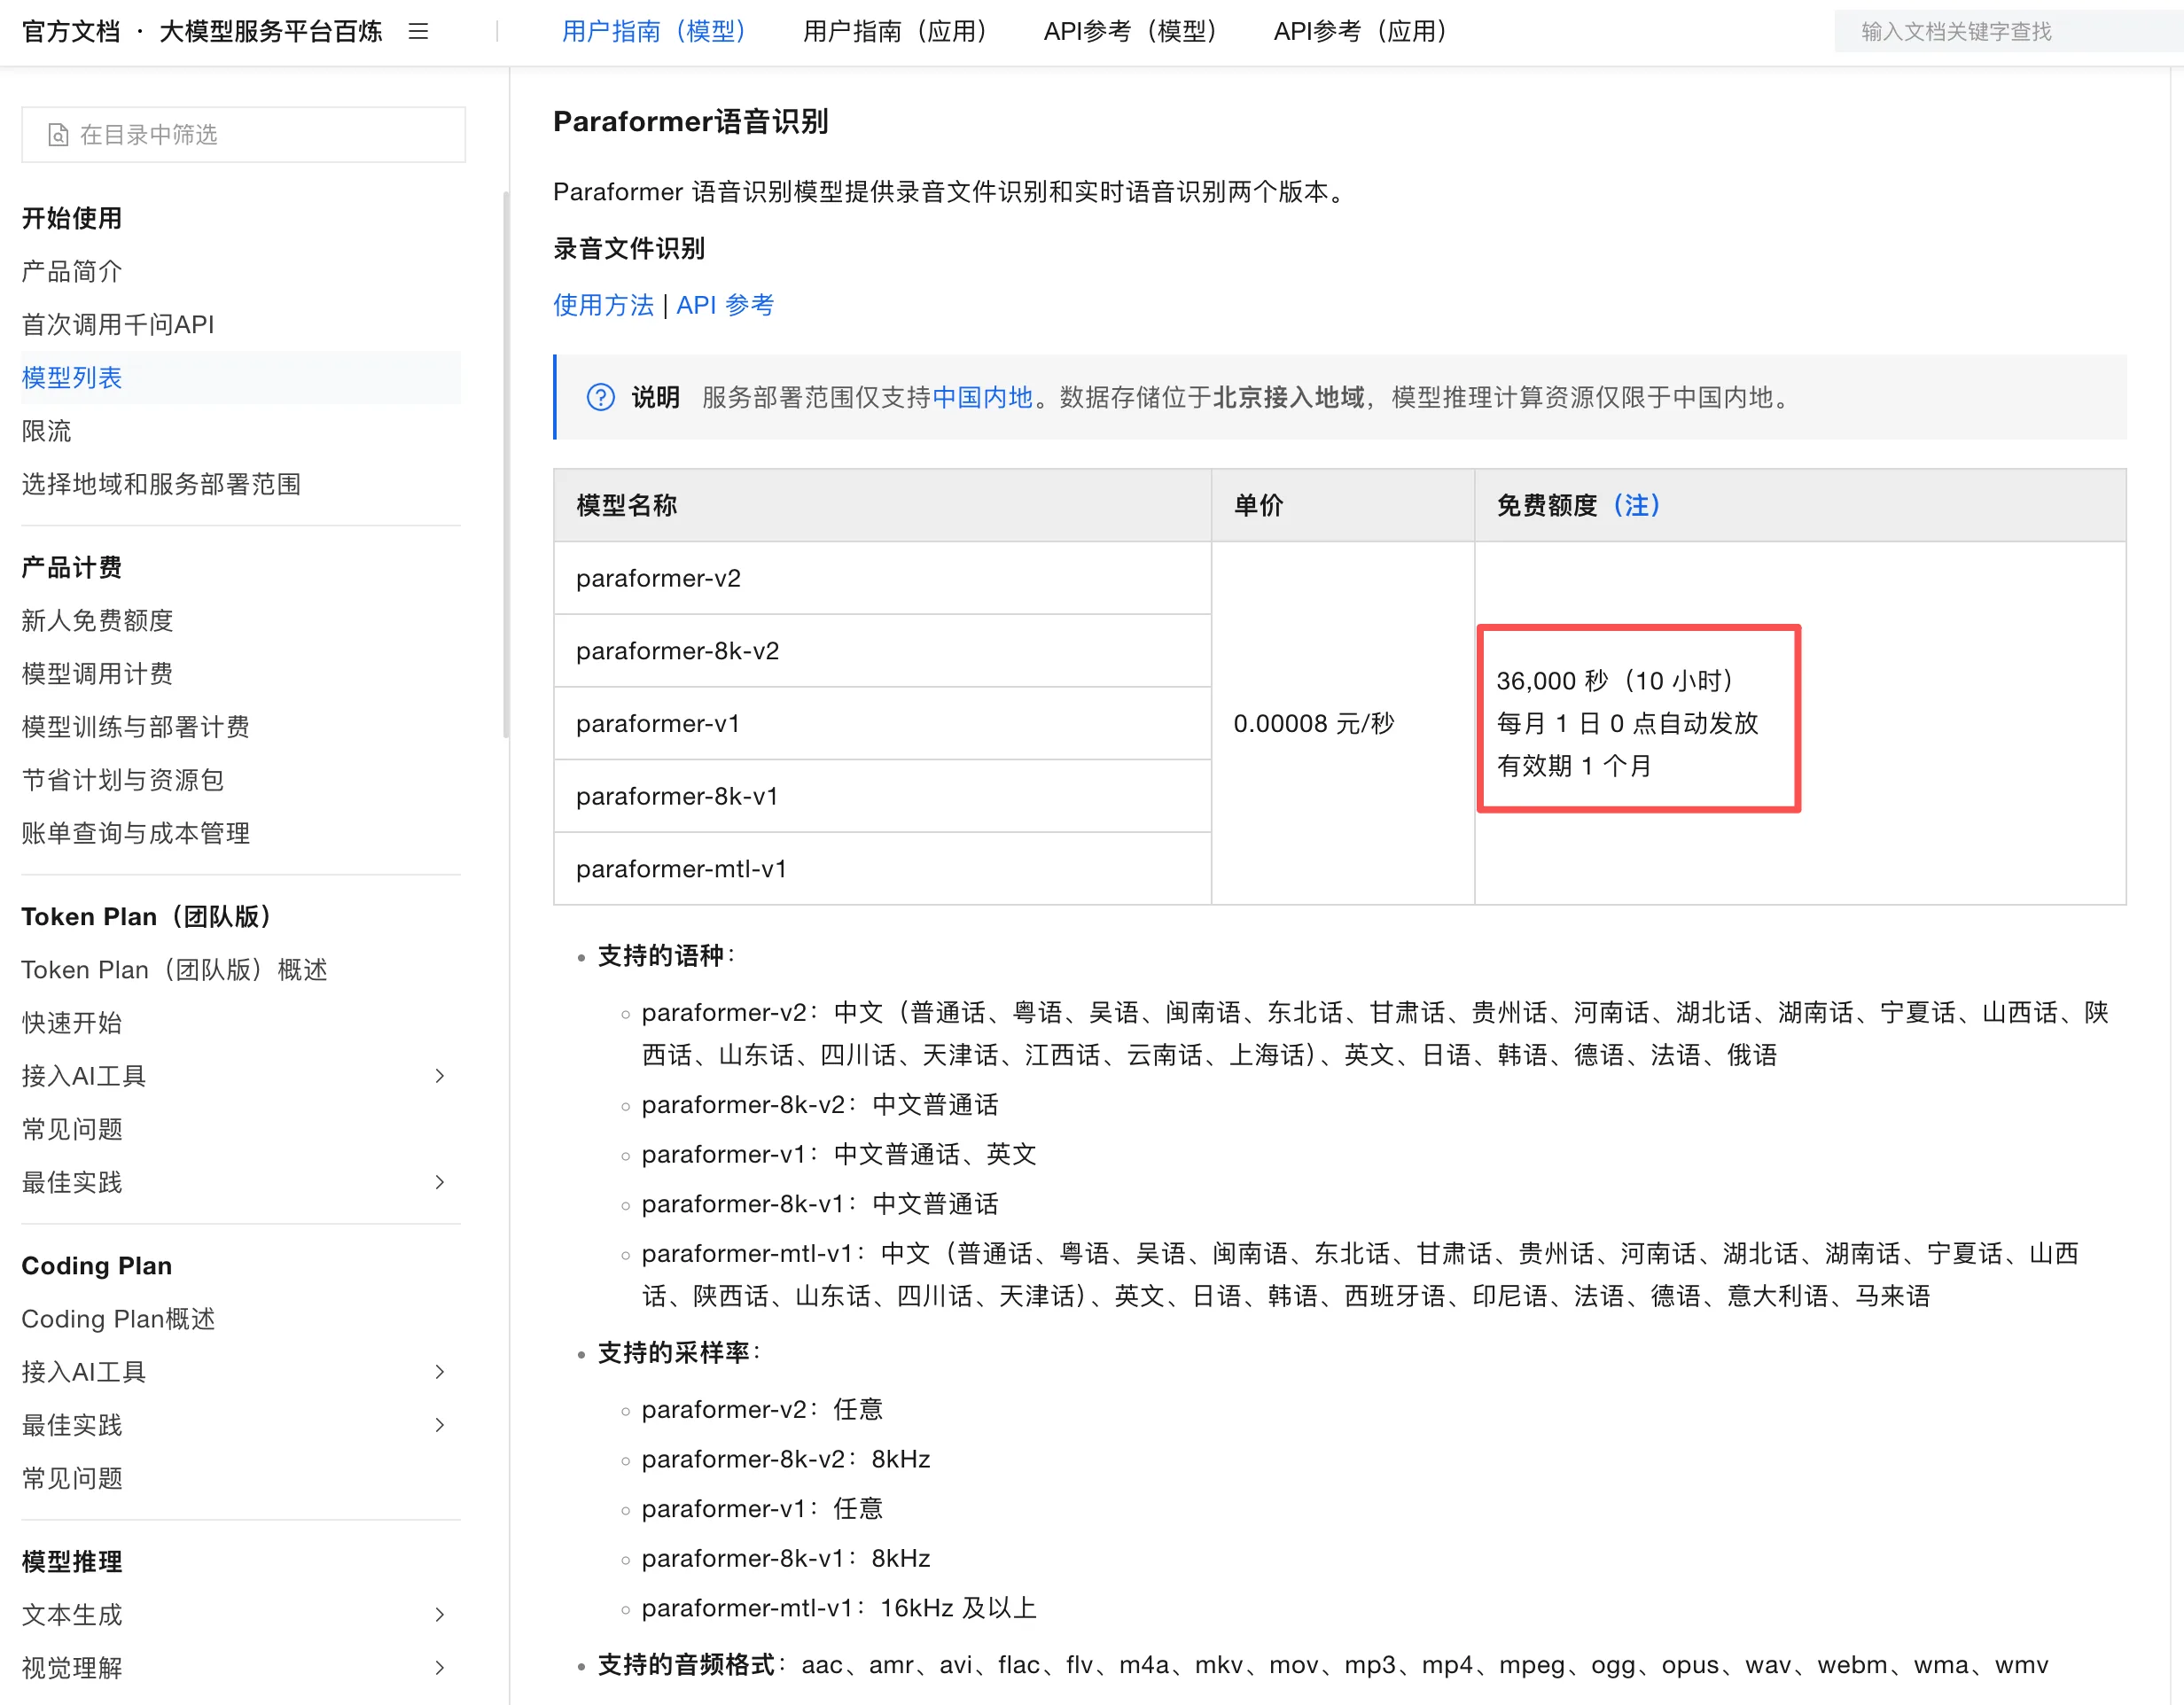Focus the 在目录中筛选 filter field
The height and width of the screenshot is (1705, 2184).
(243, 135)
